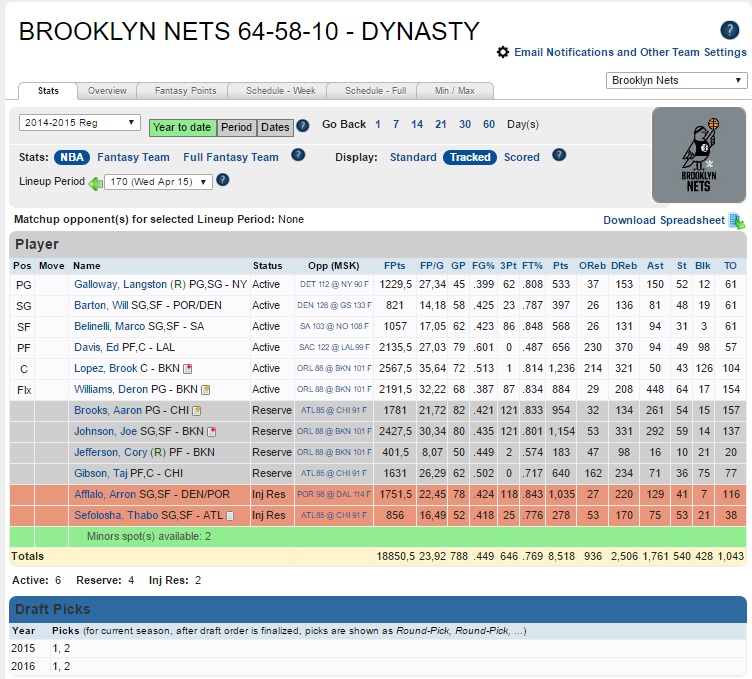752x679 pixels.
Task: Open Gibson, Taj player link
Action: 101,474
